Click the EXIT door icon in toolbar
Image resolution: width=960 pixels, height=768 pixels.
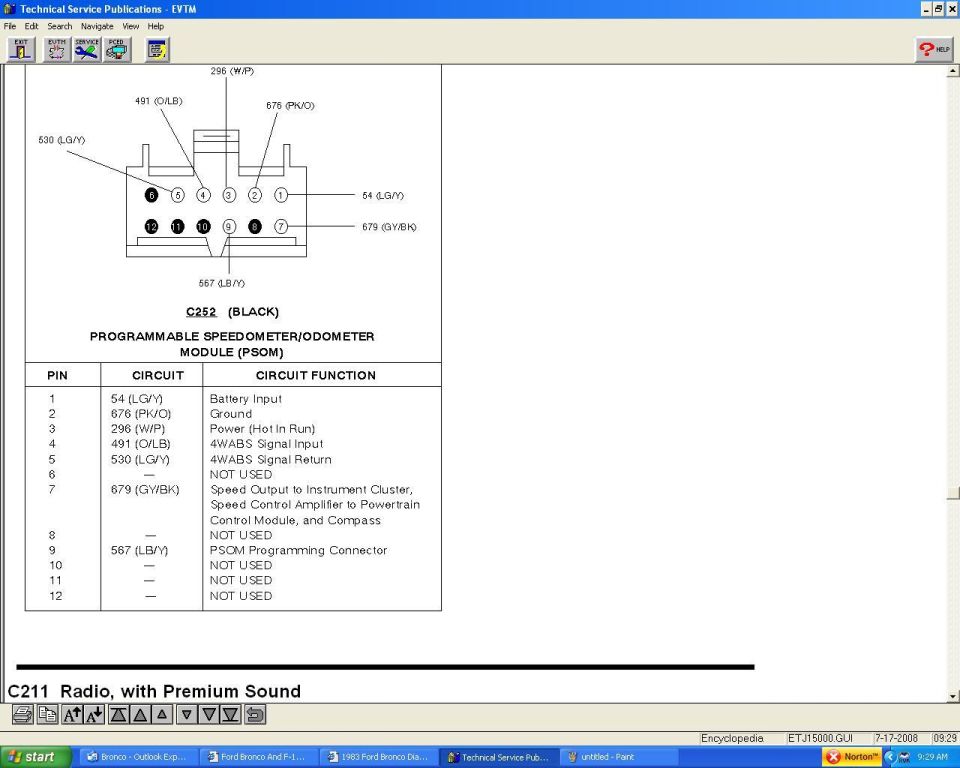(21, 50)
